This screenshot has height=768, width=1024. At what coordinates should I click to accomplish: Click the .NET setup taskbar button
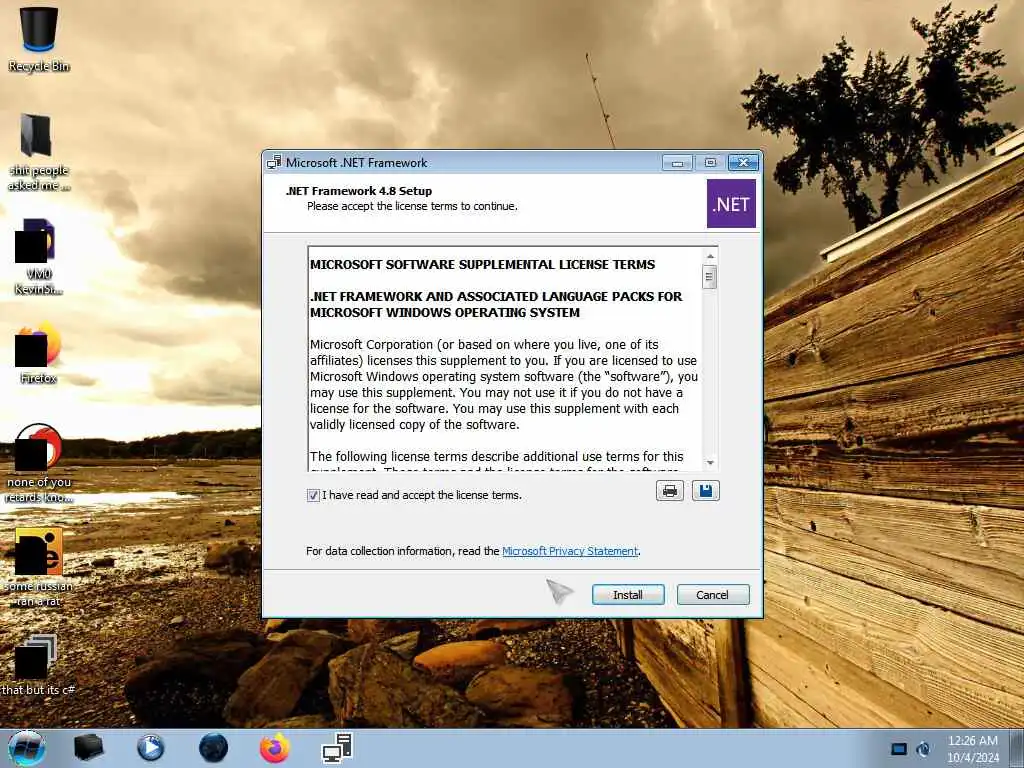pyautogui.click(x=338, y=748)
